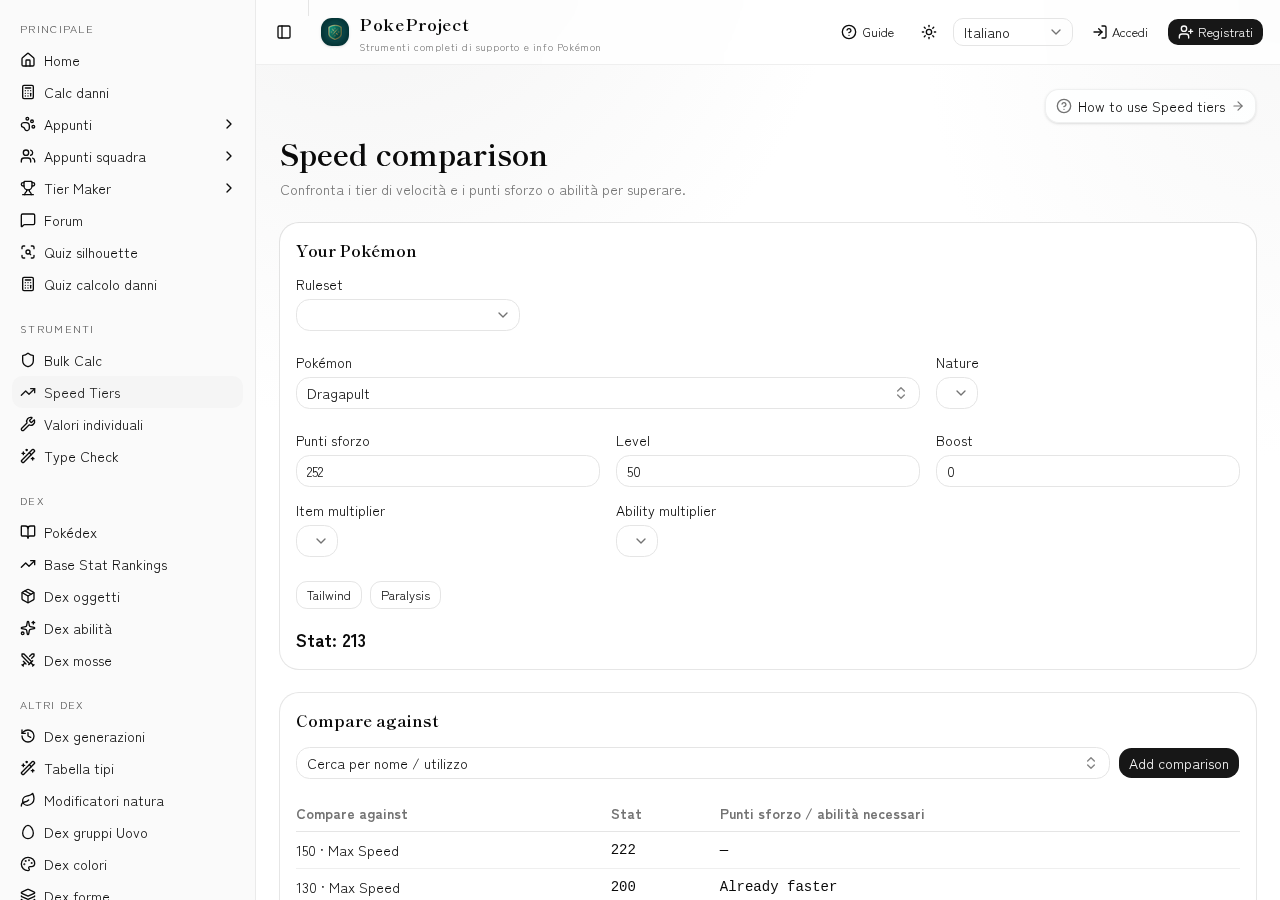Toggle the Paralysis chip
This screenshot has height=900, width=1280.
pos(405,595)
